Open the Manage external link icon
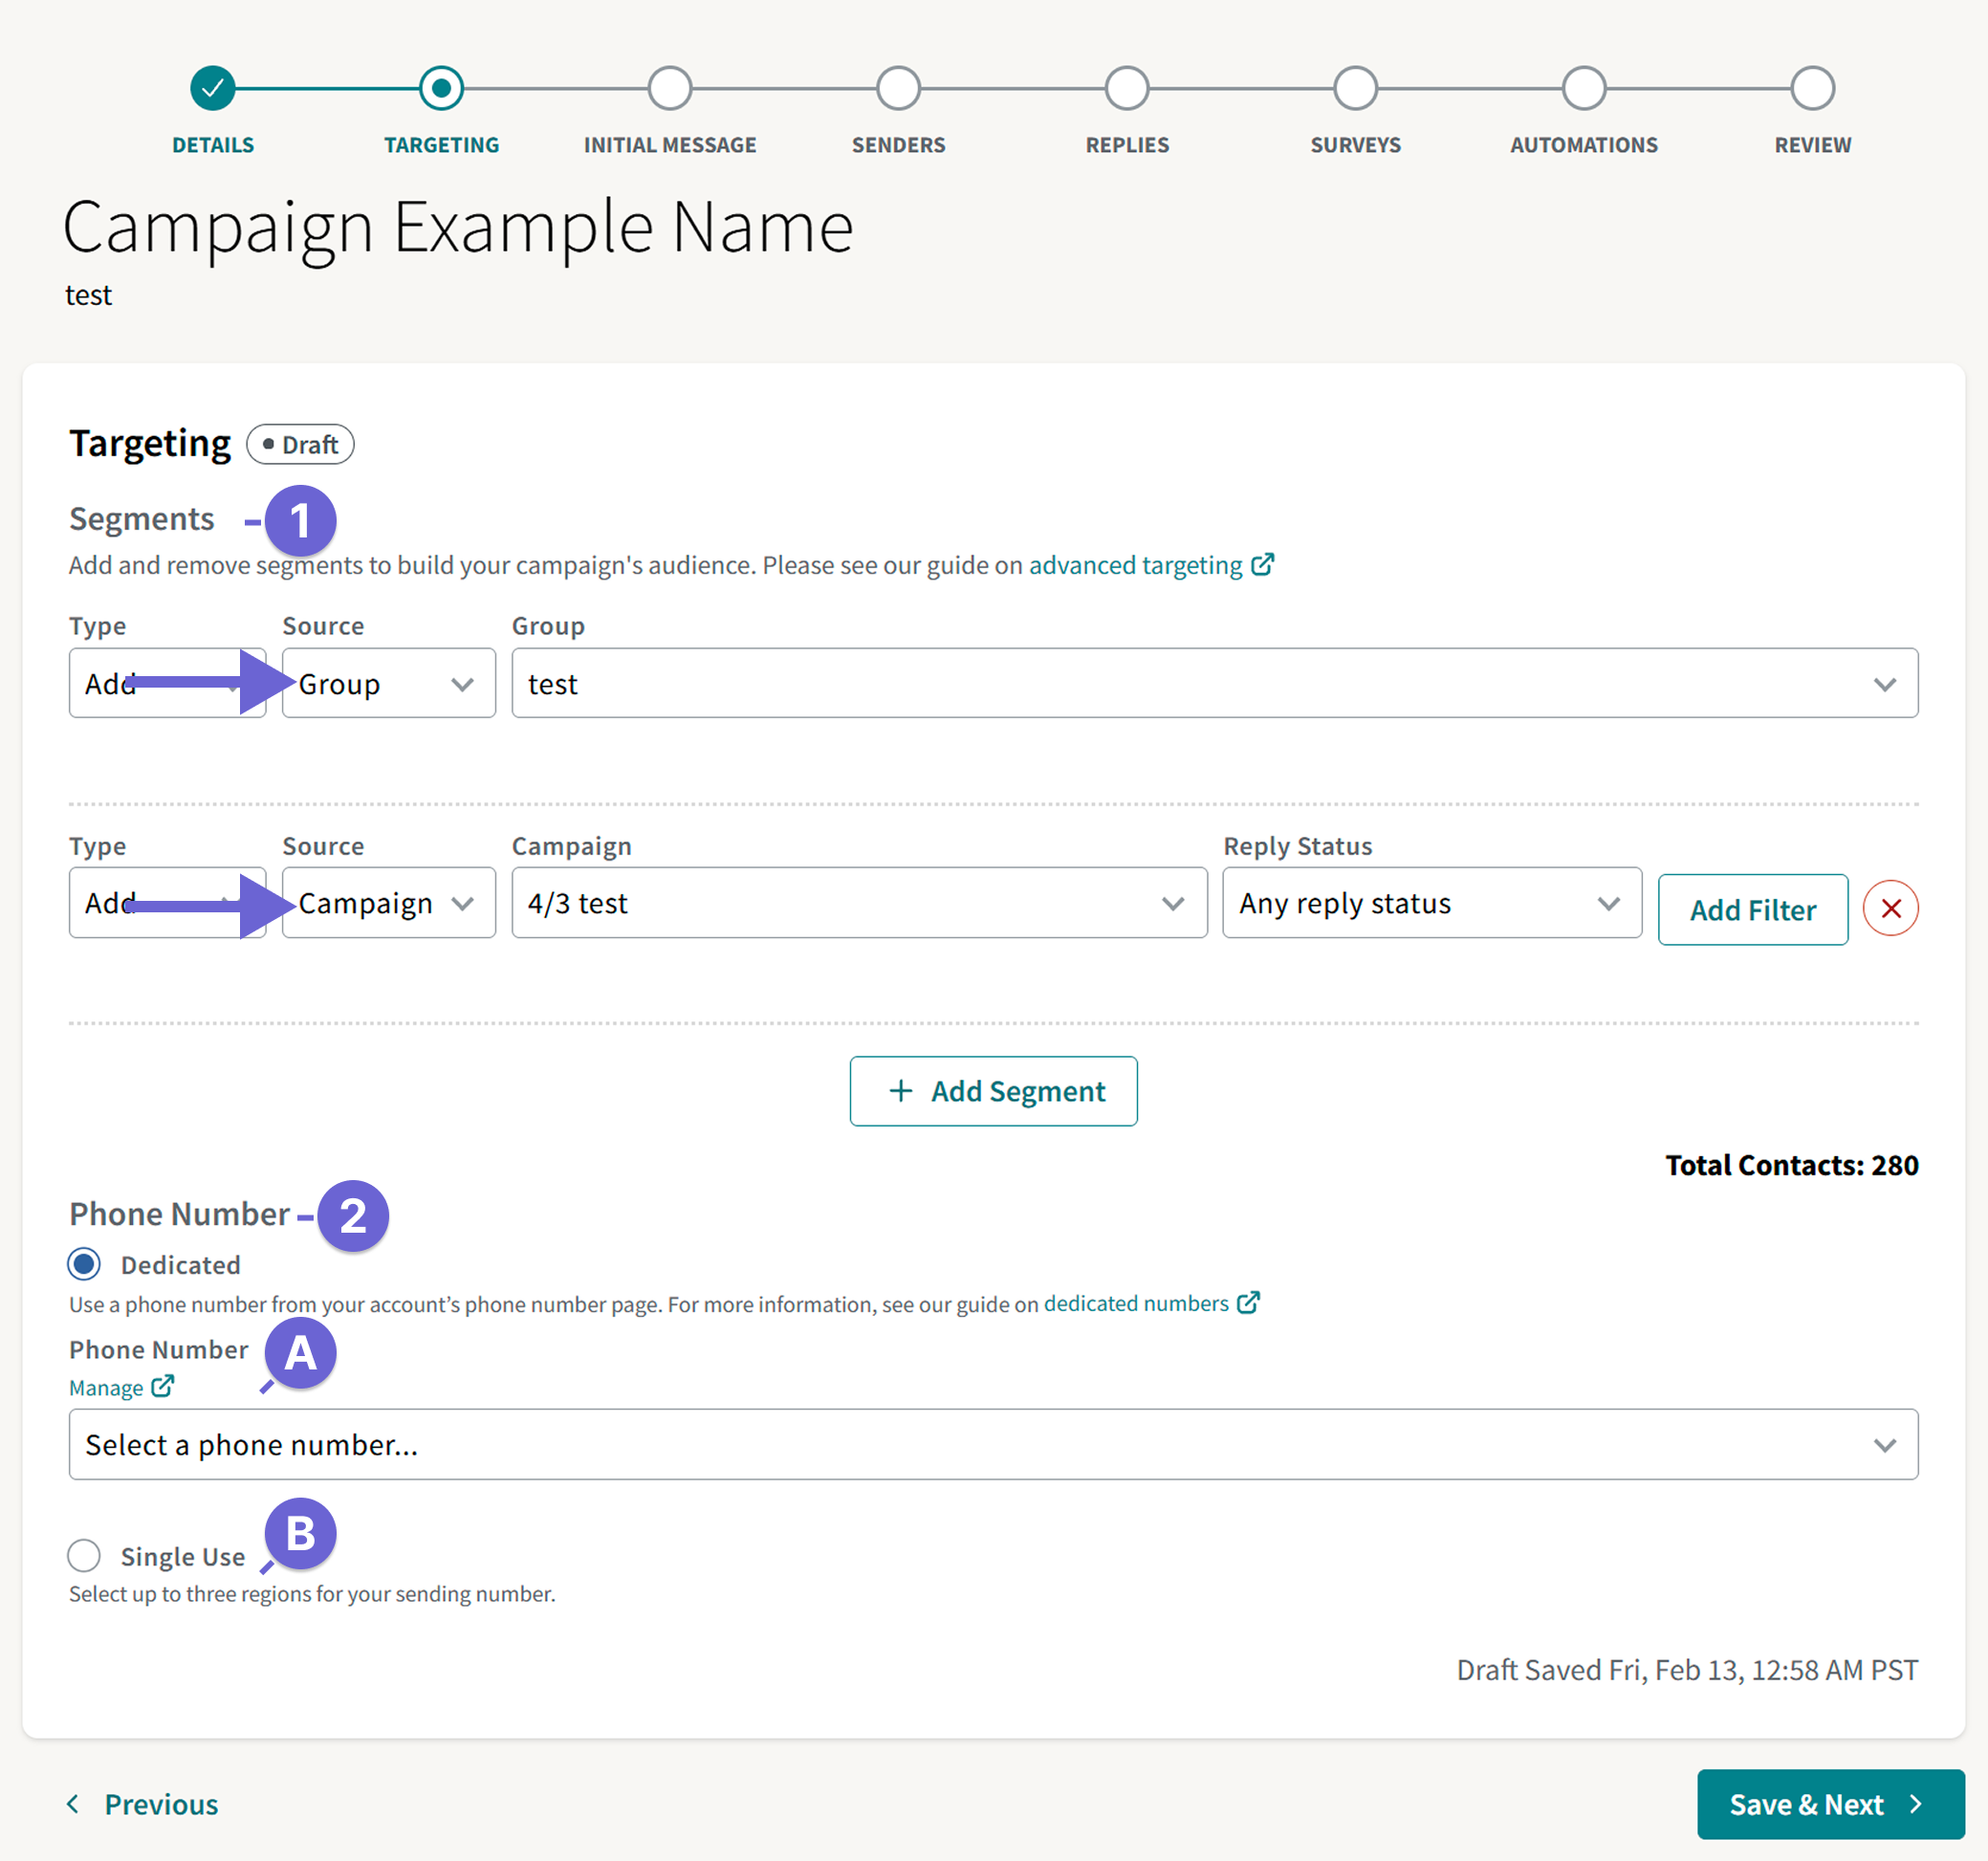The image size is (1988, 1861). tap(162, 1387)
